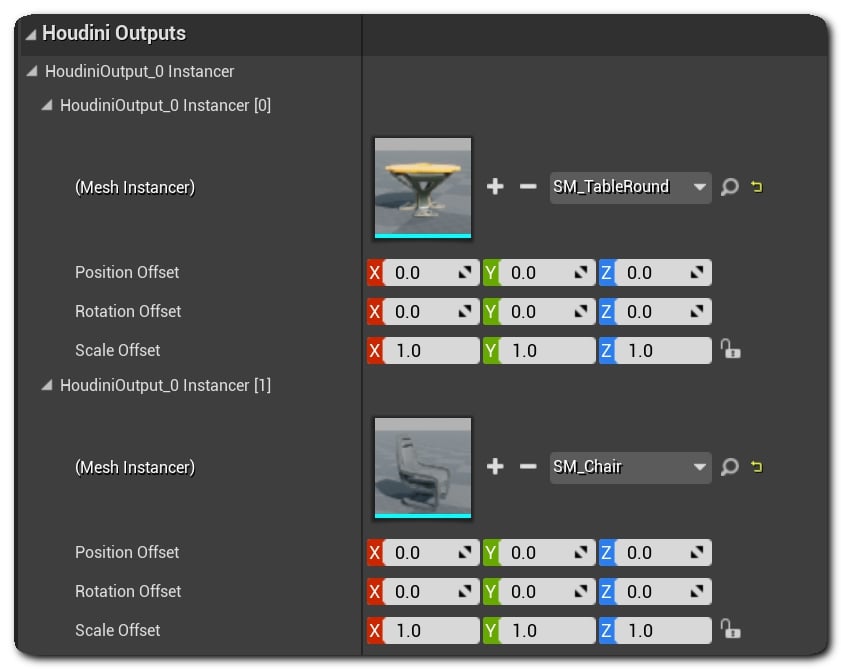The image size is (841, 669).
Task: Edit Scale Offset Y for Instancer [0]
Action: click(x=547, y=350)
